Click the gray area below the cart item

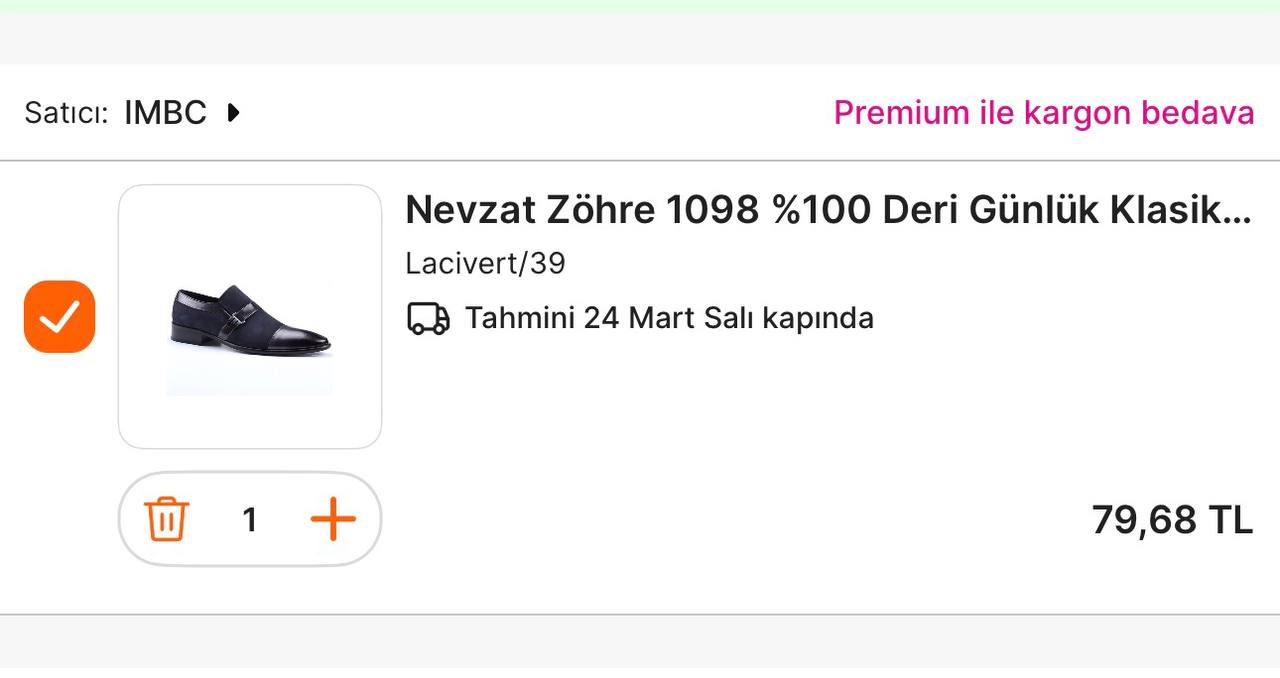point(640,640)
